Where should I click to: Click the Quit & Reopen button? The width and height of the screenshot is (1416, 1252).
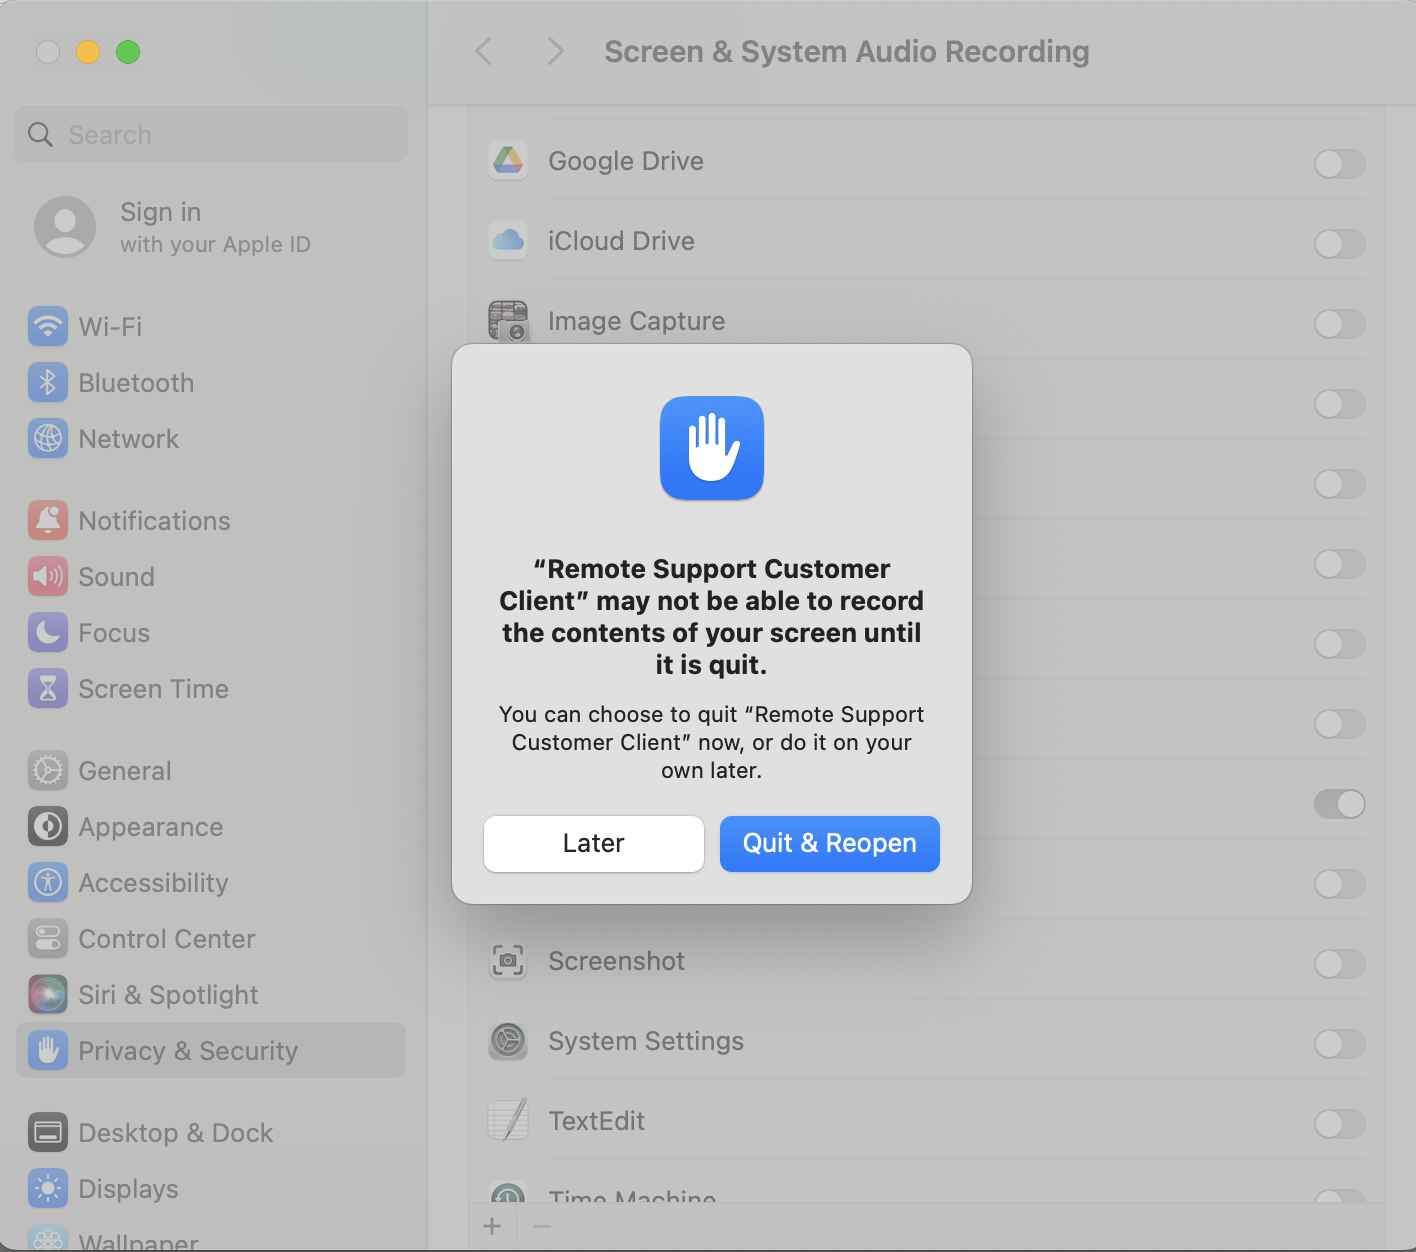point(829,843)
